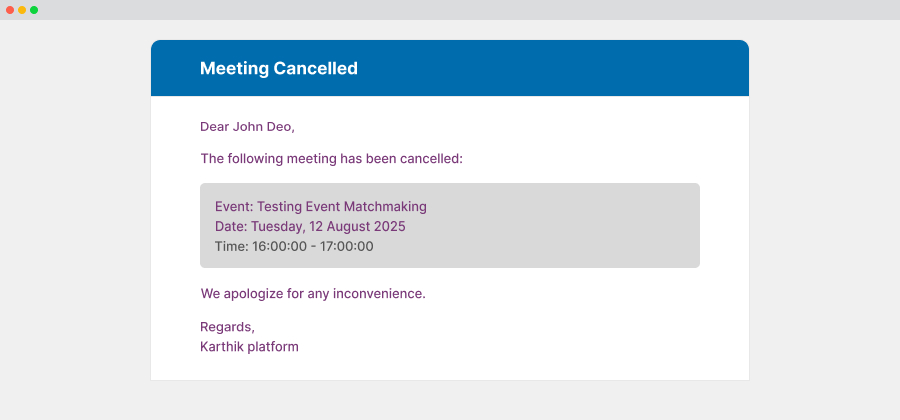Screen dimensions: 900x420
Task: Click the Dear John Deo greeting
Action: 247,127
